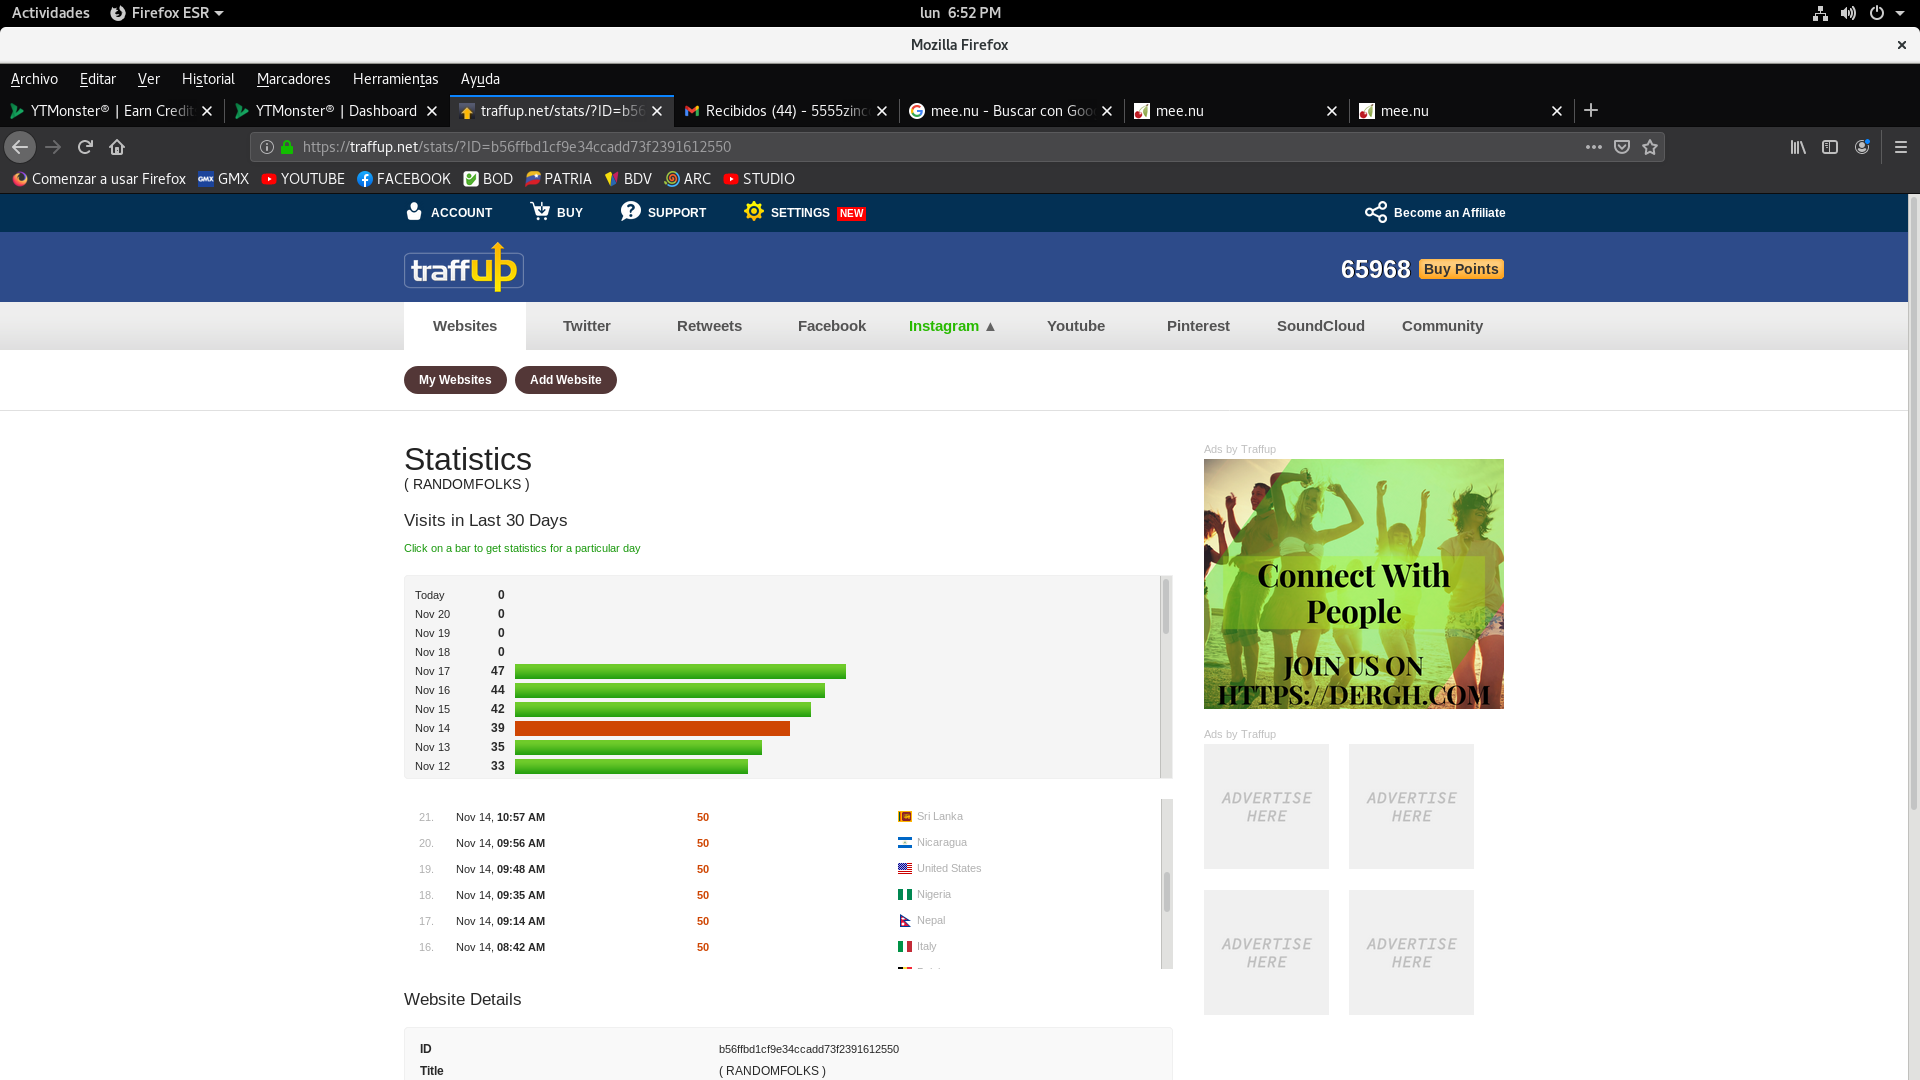Image resolution: width=1920 pixels, height=1080 pixels.
Task: Save page to Pocket icon
Action: [1622, 147]
